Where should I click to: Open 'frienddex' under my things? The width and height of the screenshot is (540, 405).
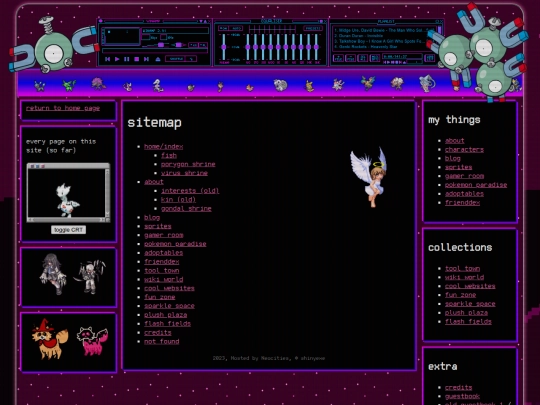[x=462, y=202]
